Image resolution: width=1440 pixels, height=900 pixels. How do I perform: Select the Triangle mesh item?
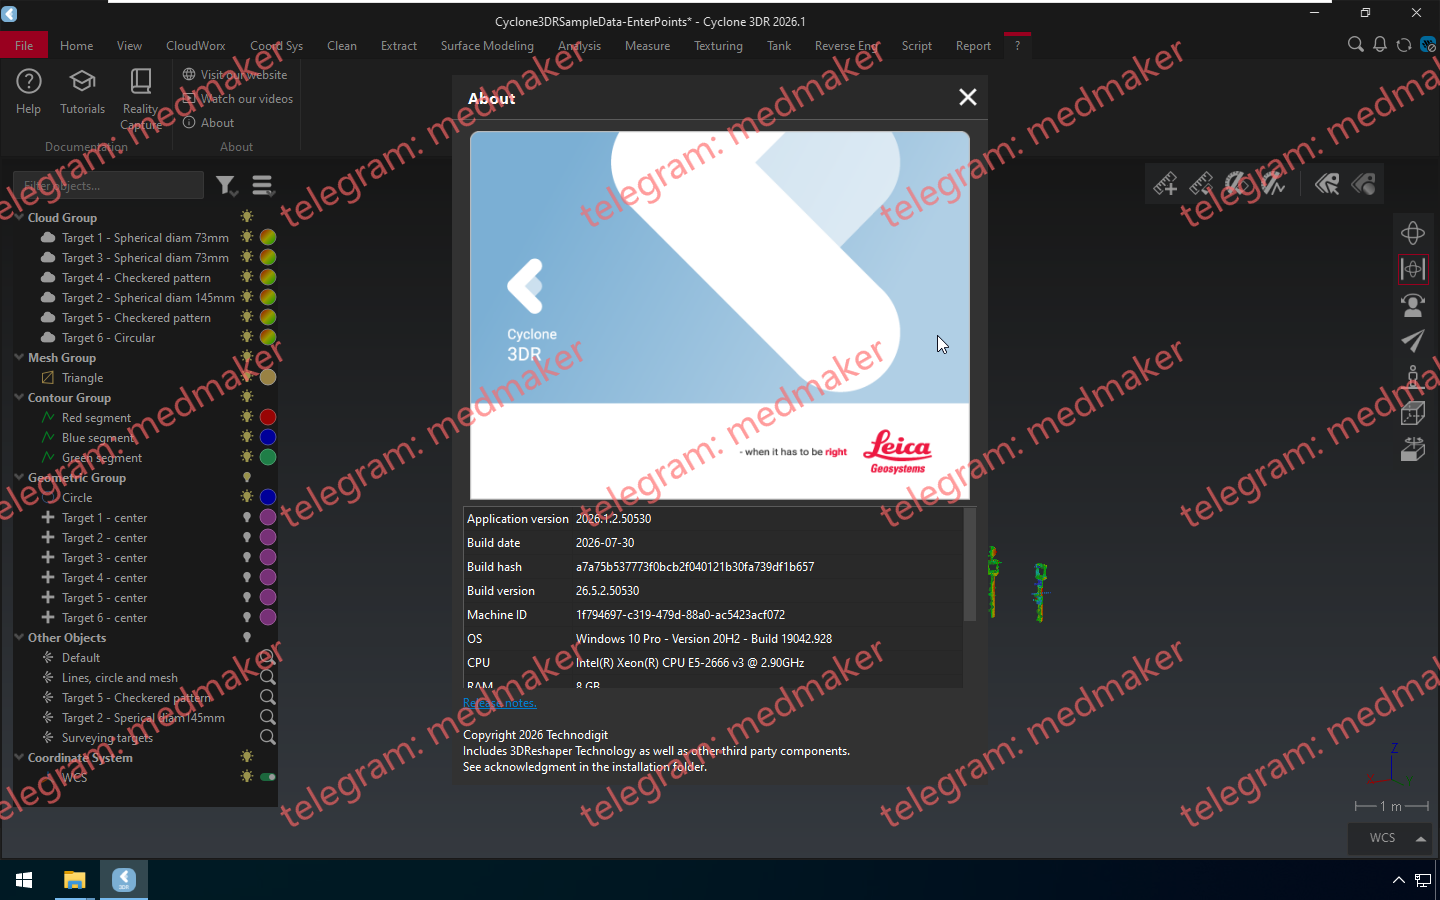point(82,378)
